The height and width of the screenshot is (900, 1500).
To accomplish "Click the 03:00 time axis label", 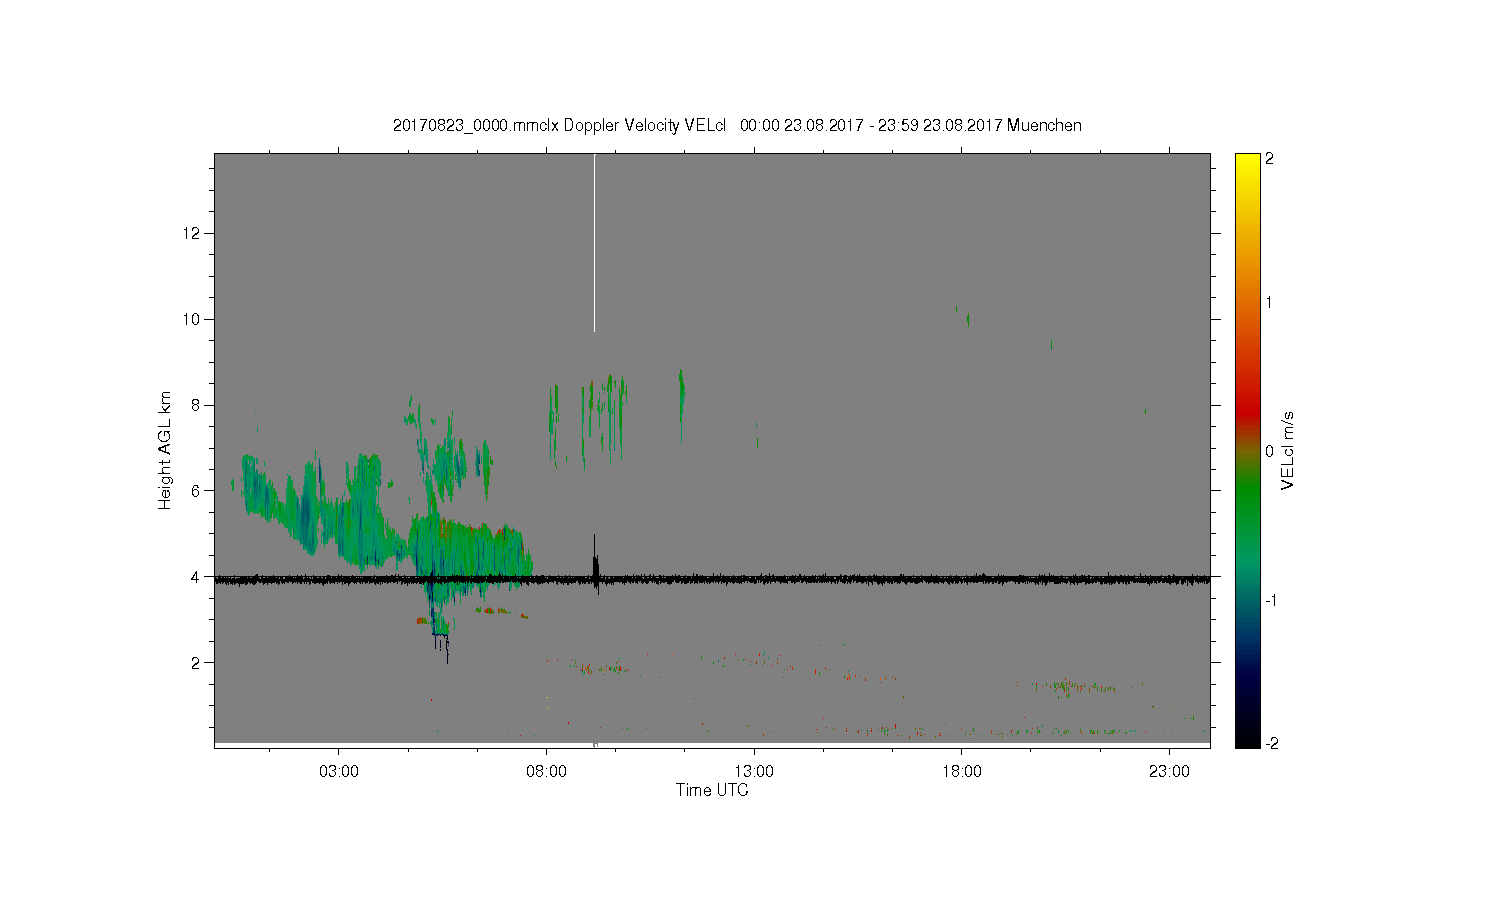I will 339,771.
